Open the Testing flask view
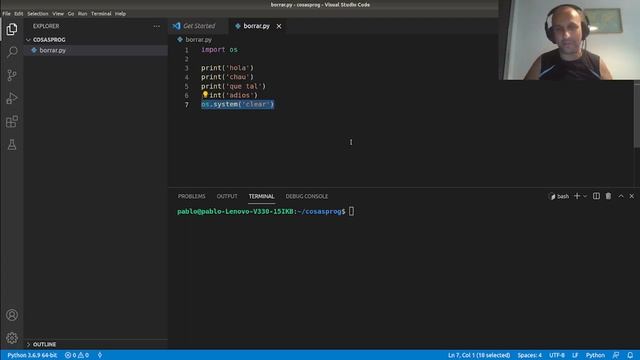Image resolution: width=640 pixels, height=360 pixels. tap(12, 144)
